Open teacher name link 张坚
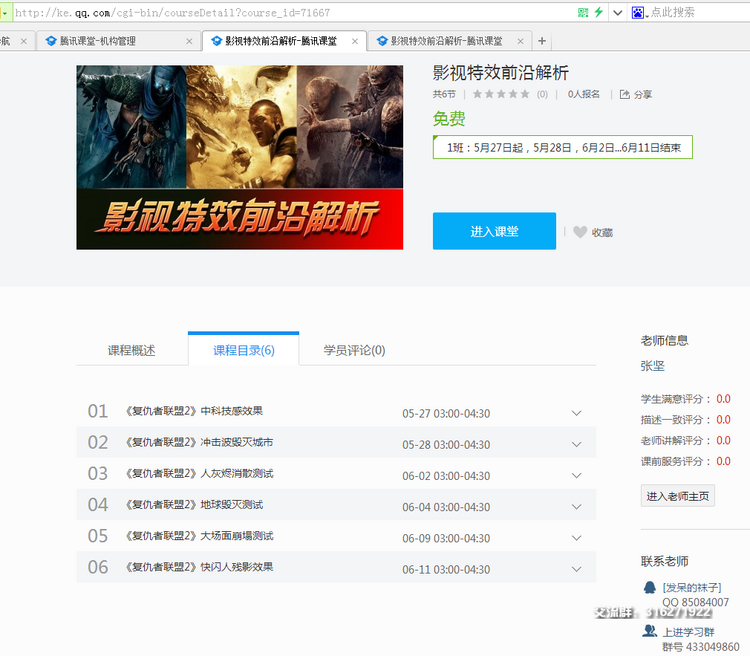This screenshot has height=656, width=750. [652, 366]
